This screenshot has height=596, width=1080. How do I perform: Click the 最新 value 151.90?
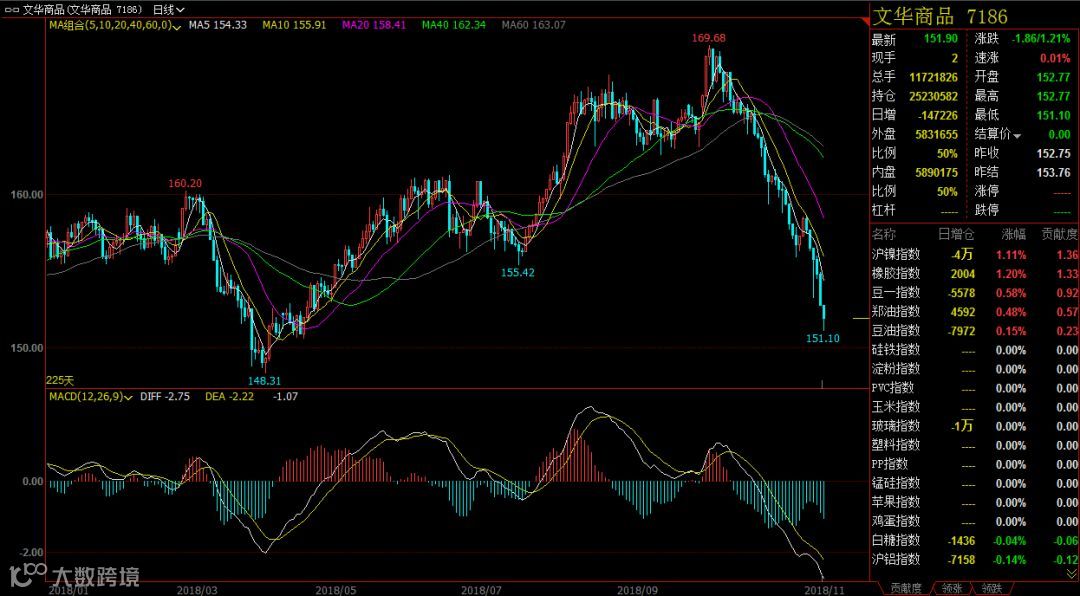point(942,40)
